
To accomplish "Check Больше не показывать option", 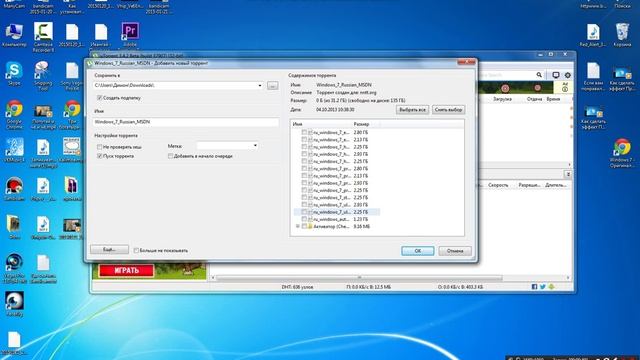I will click(x=136, y=251).
